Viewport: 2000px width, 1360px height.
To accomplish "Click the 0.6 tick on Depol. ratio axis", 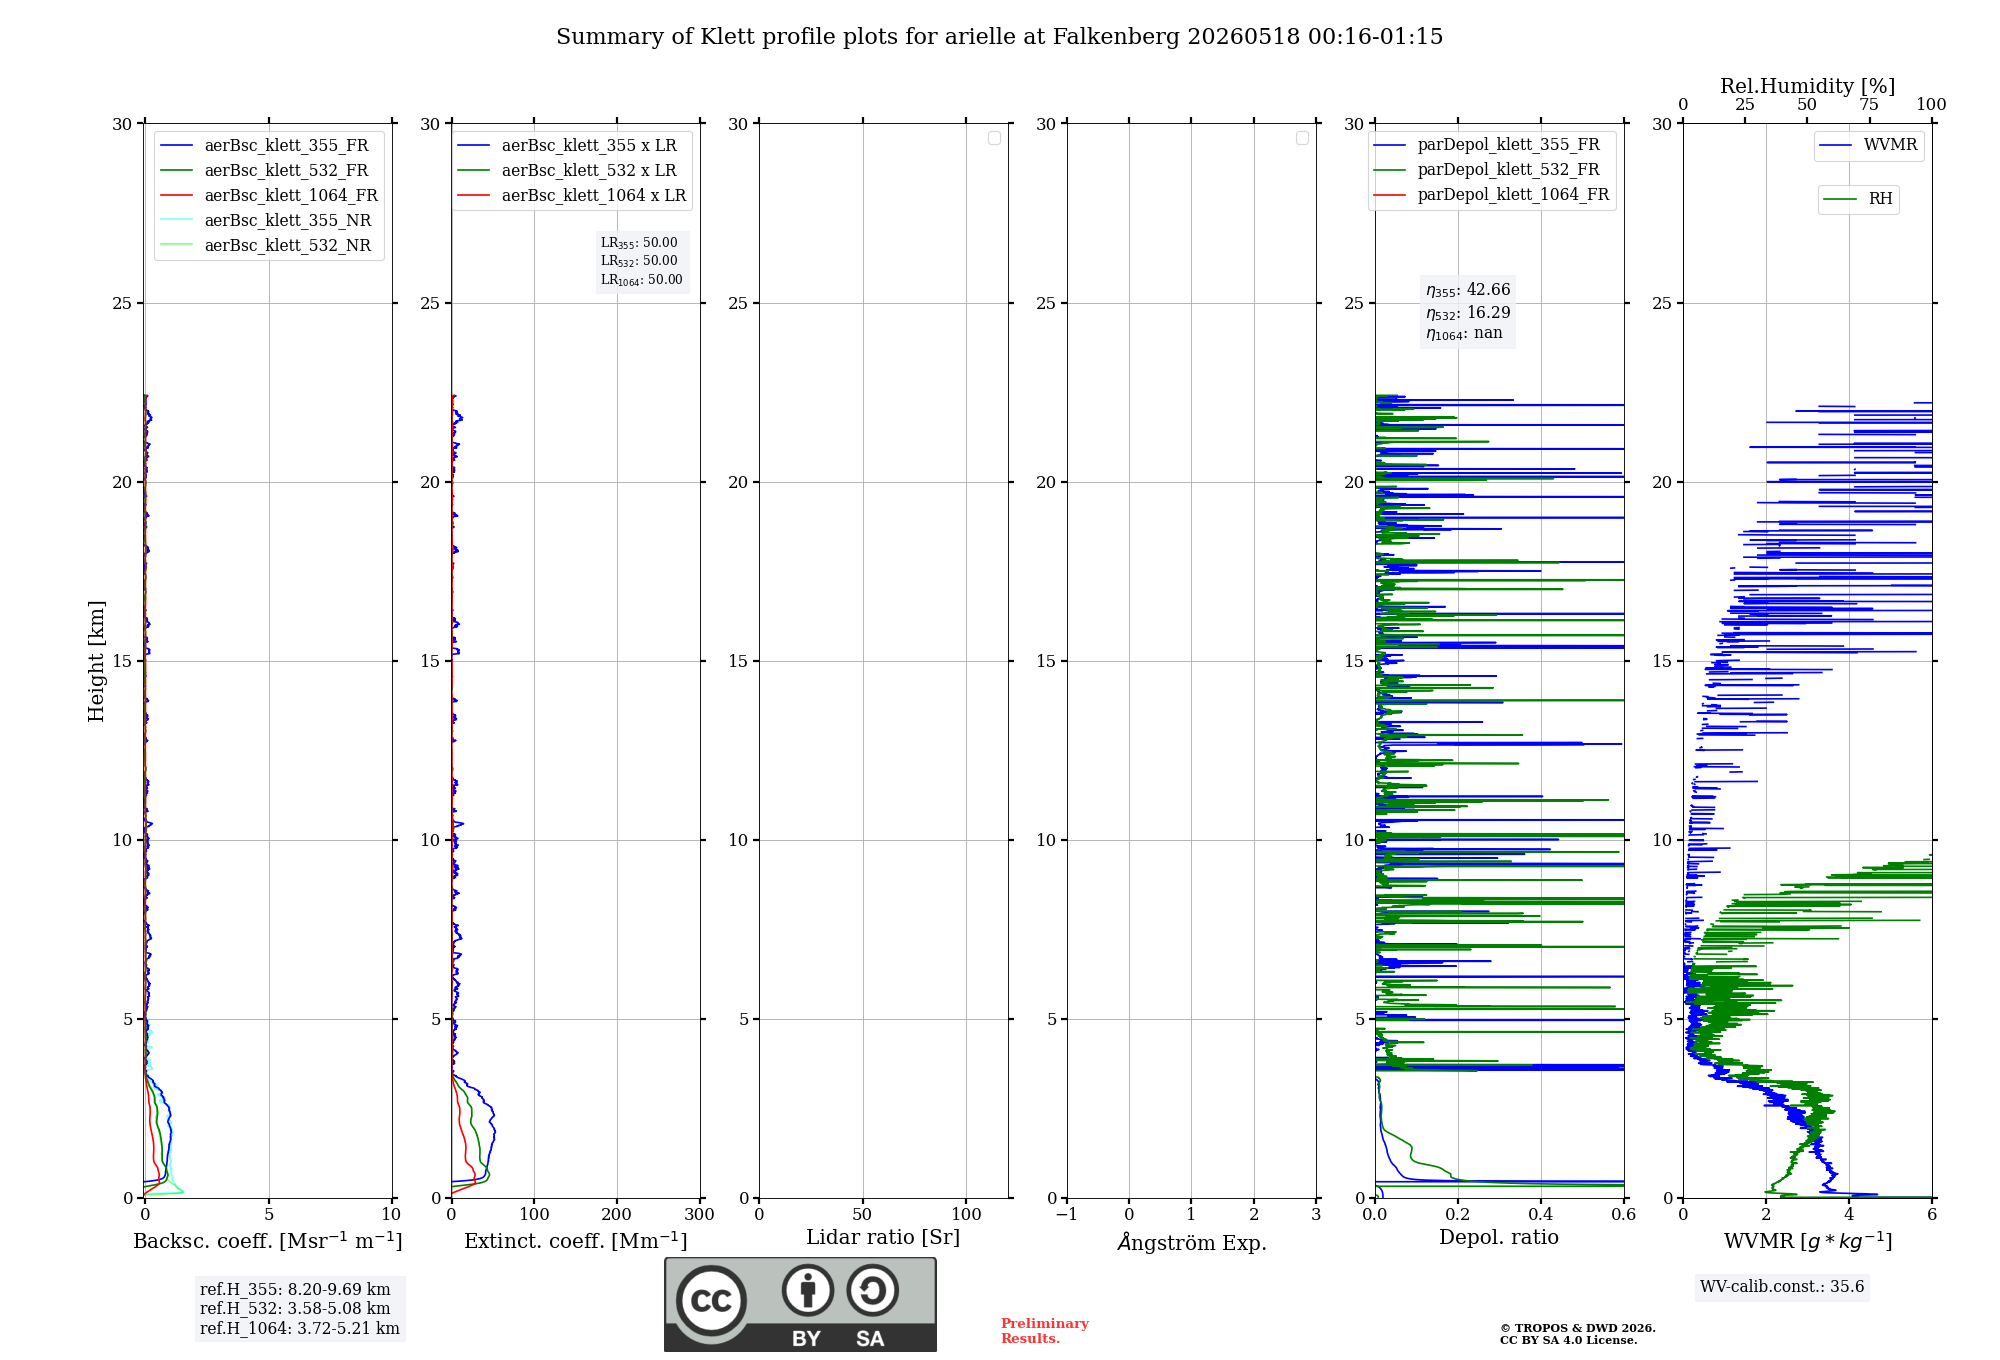I will point(1624,1215).
